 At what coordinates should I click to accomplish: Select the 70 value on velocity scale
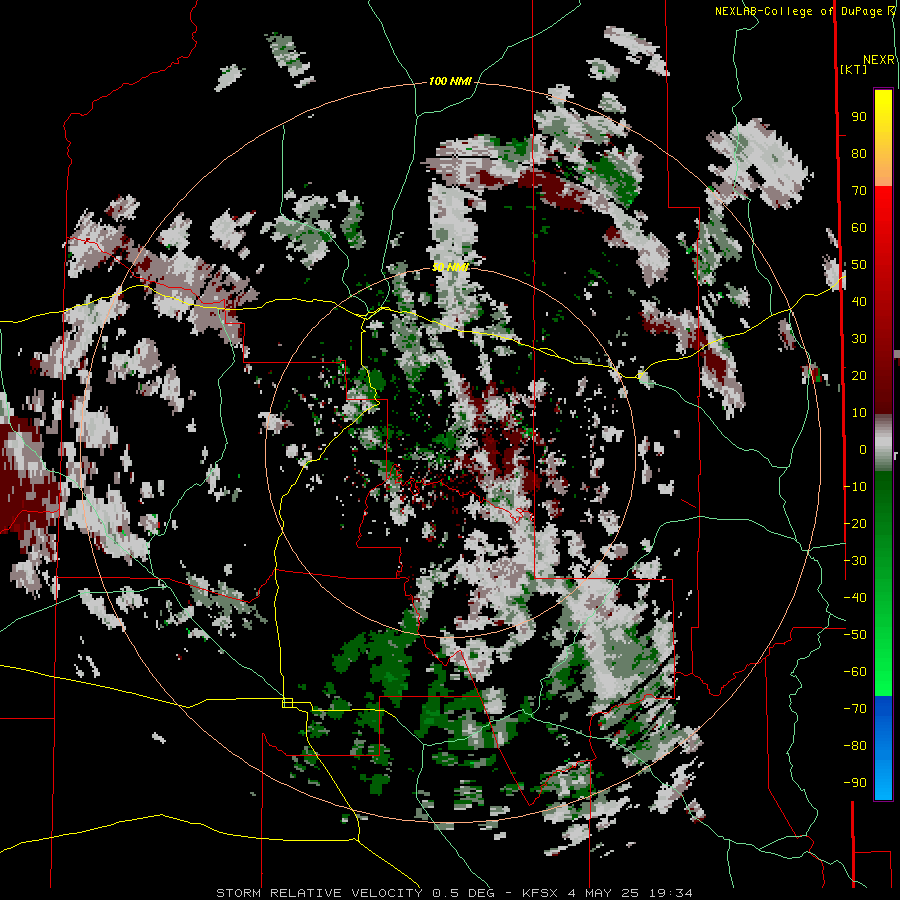[859, 191]
